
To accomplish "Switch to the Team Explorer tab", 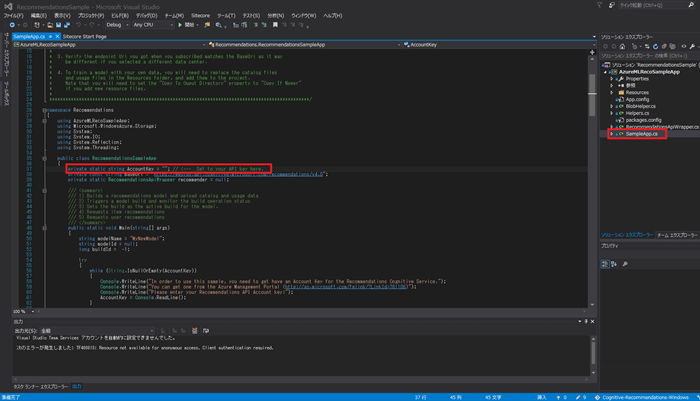I will (x=677, y=235).
